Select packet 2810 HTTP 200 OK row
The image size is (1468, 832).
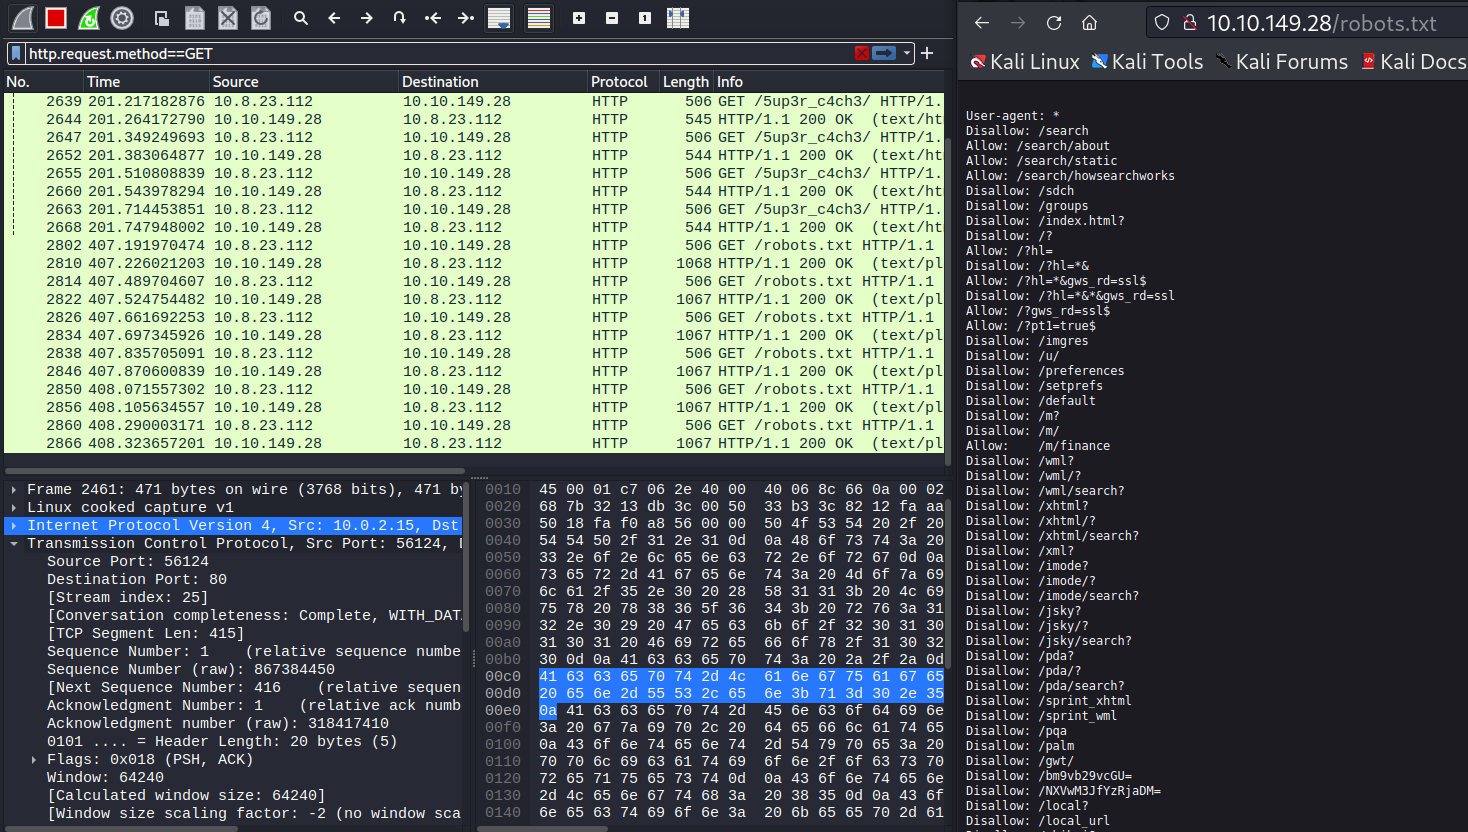(474, 263)
